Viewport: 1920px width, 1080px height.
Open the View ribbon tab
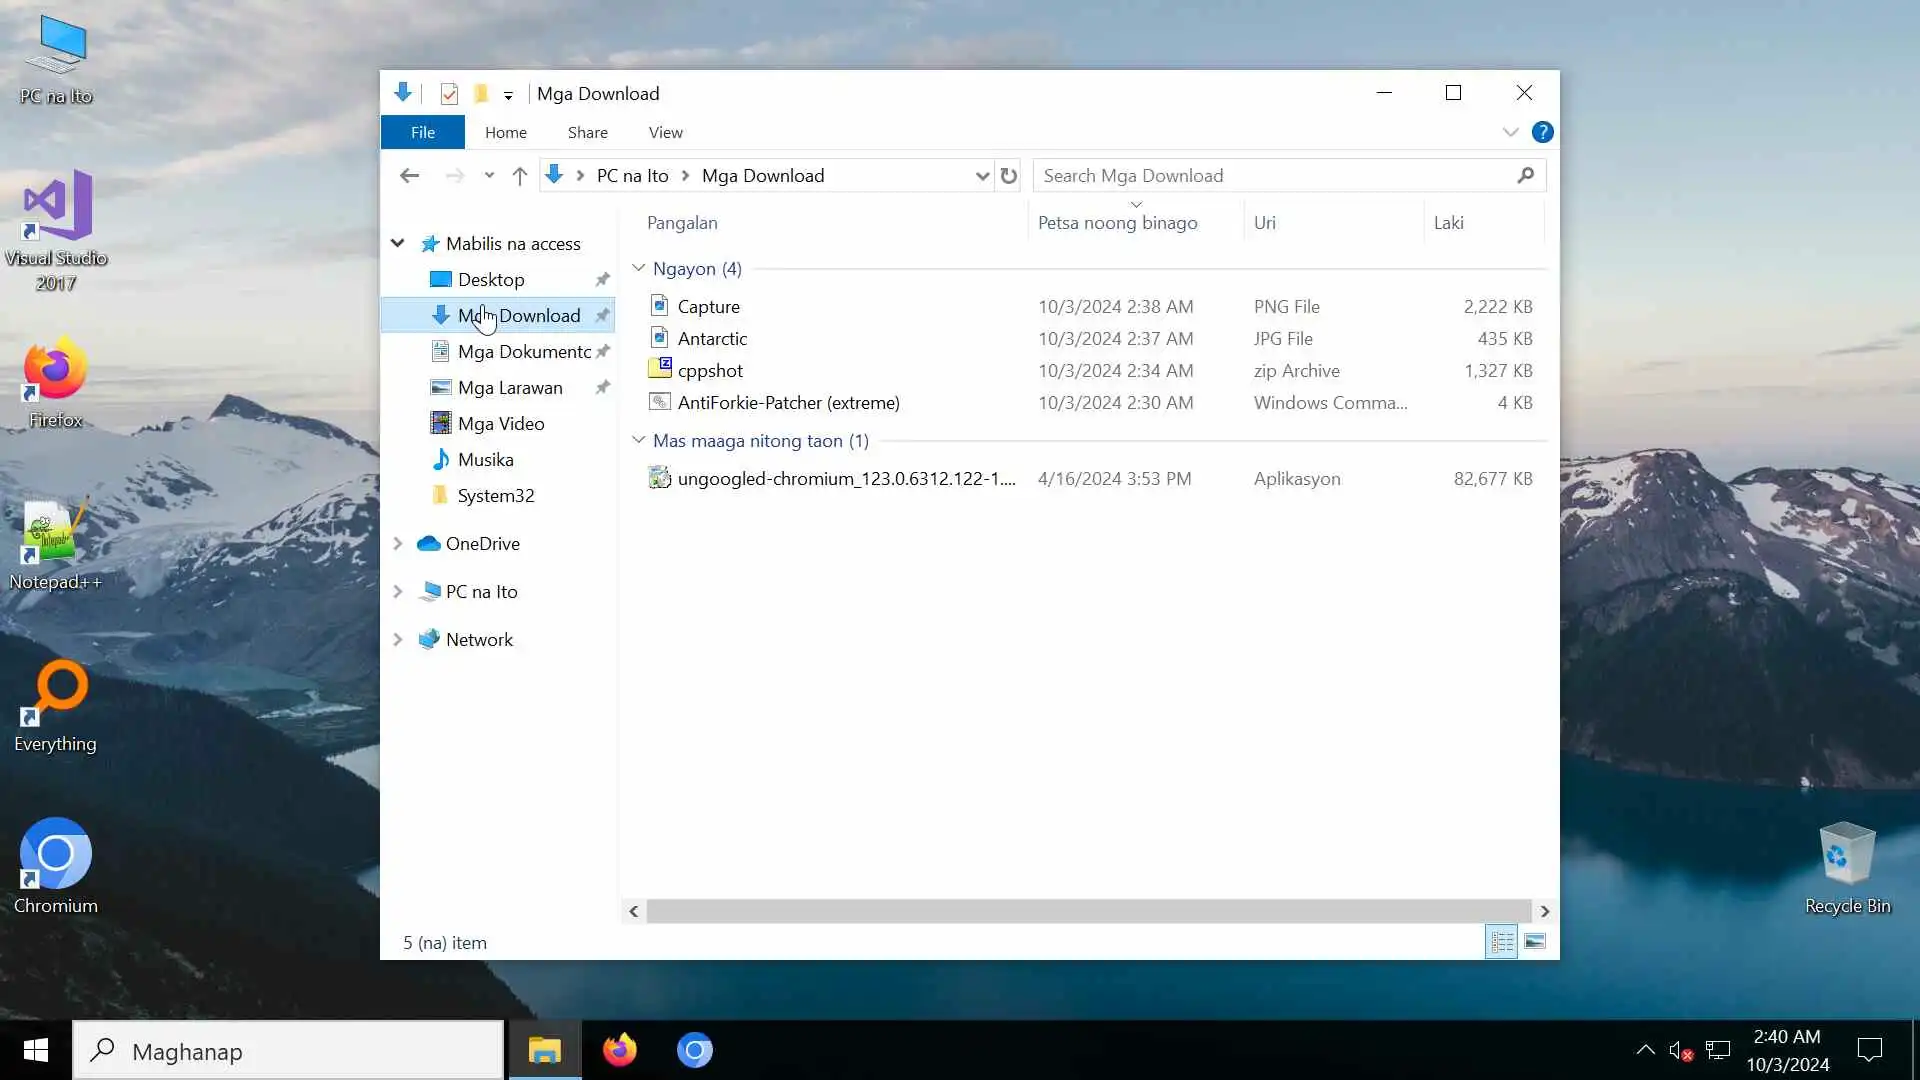coord(665,132)
